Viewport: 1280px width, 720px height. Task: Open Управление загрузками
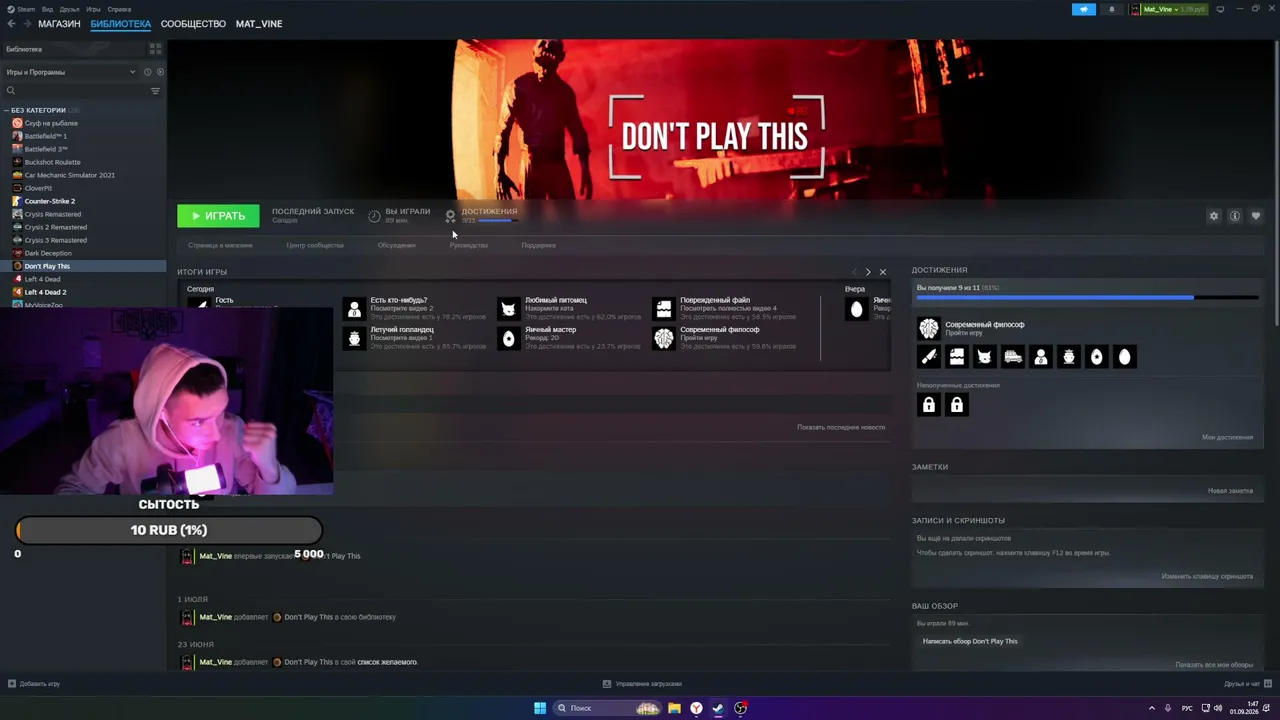pyautogui.click(x=642, y=684)
